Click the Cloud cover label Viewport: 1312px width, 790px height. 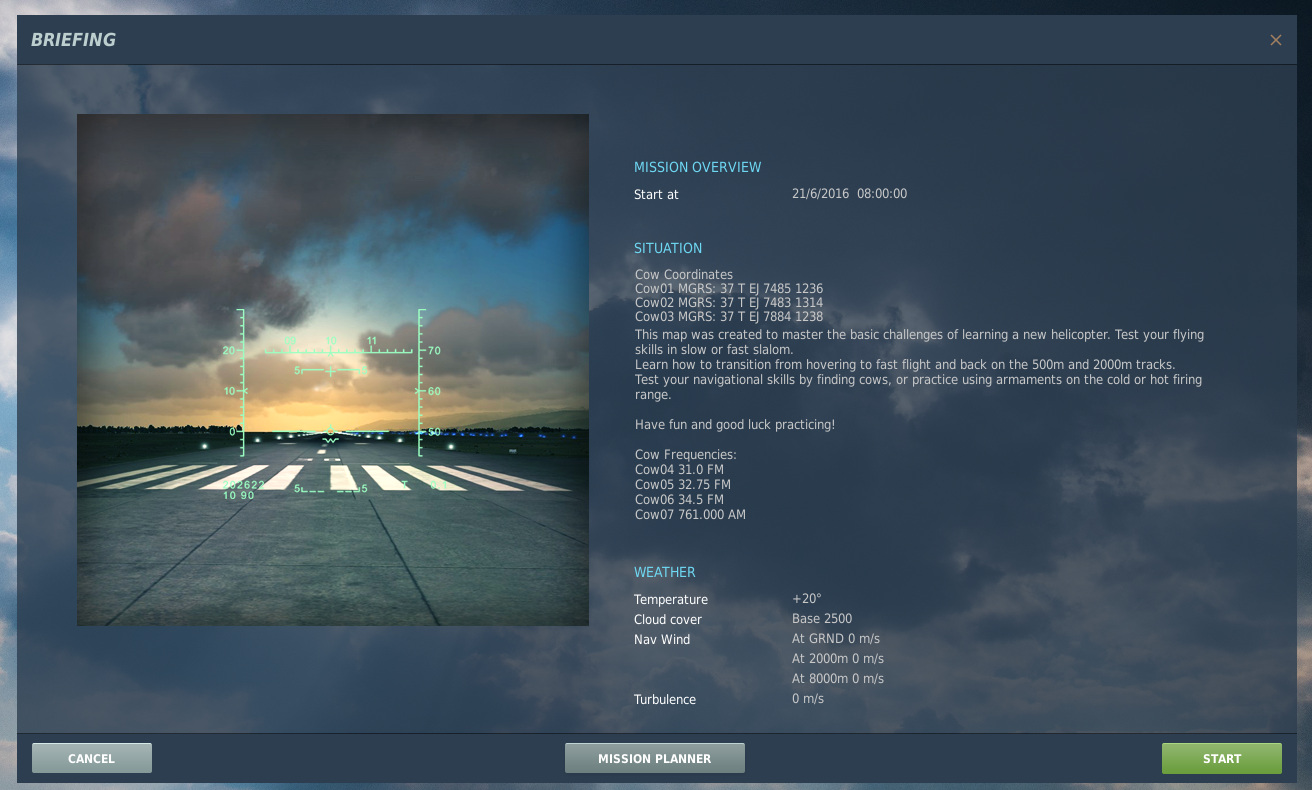tap(668, 620)
